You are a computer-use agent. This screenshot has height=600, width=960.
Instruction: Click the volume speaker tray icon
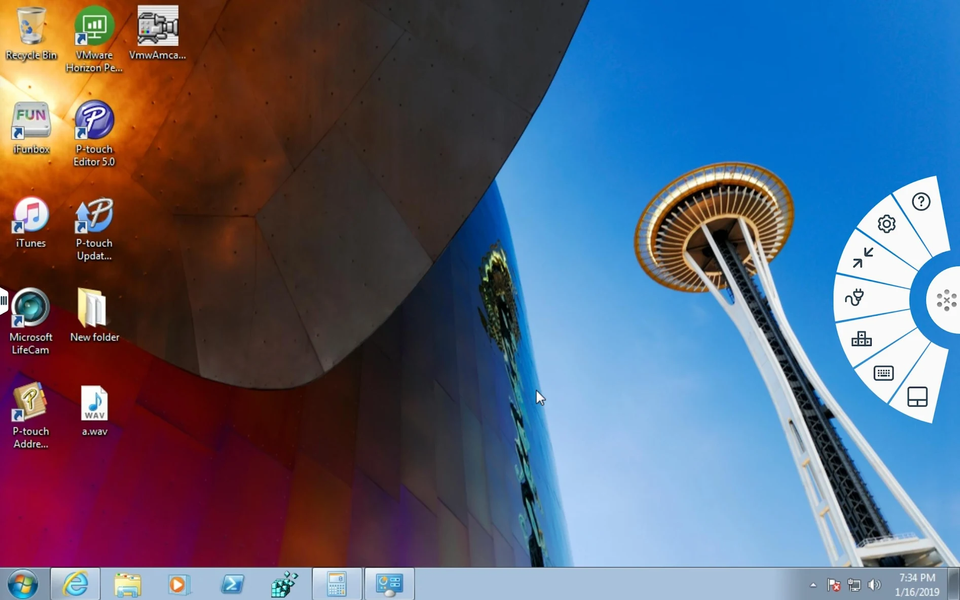[x=874, y=585]
